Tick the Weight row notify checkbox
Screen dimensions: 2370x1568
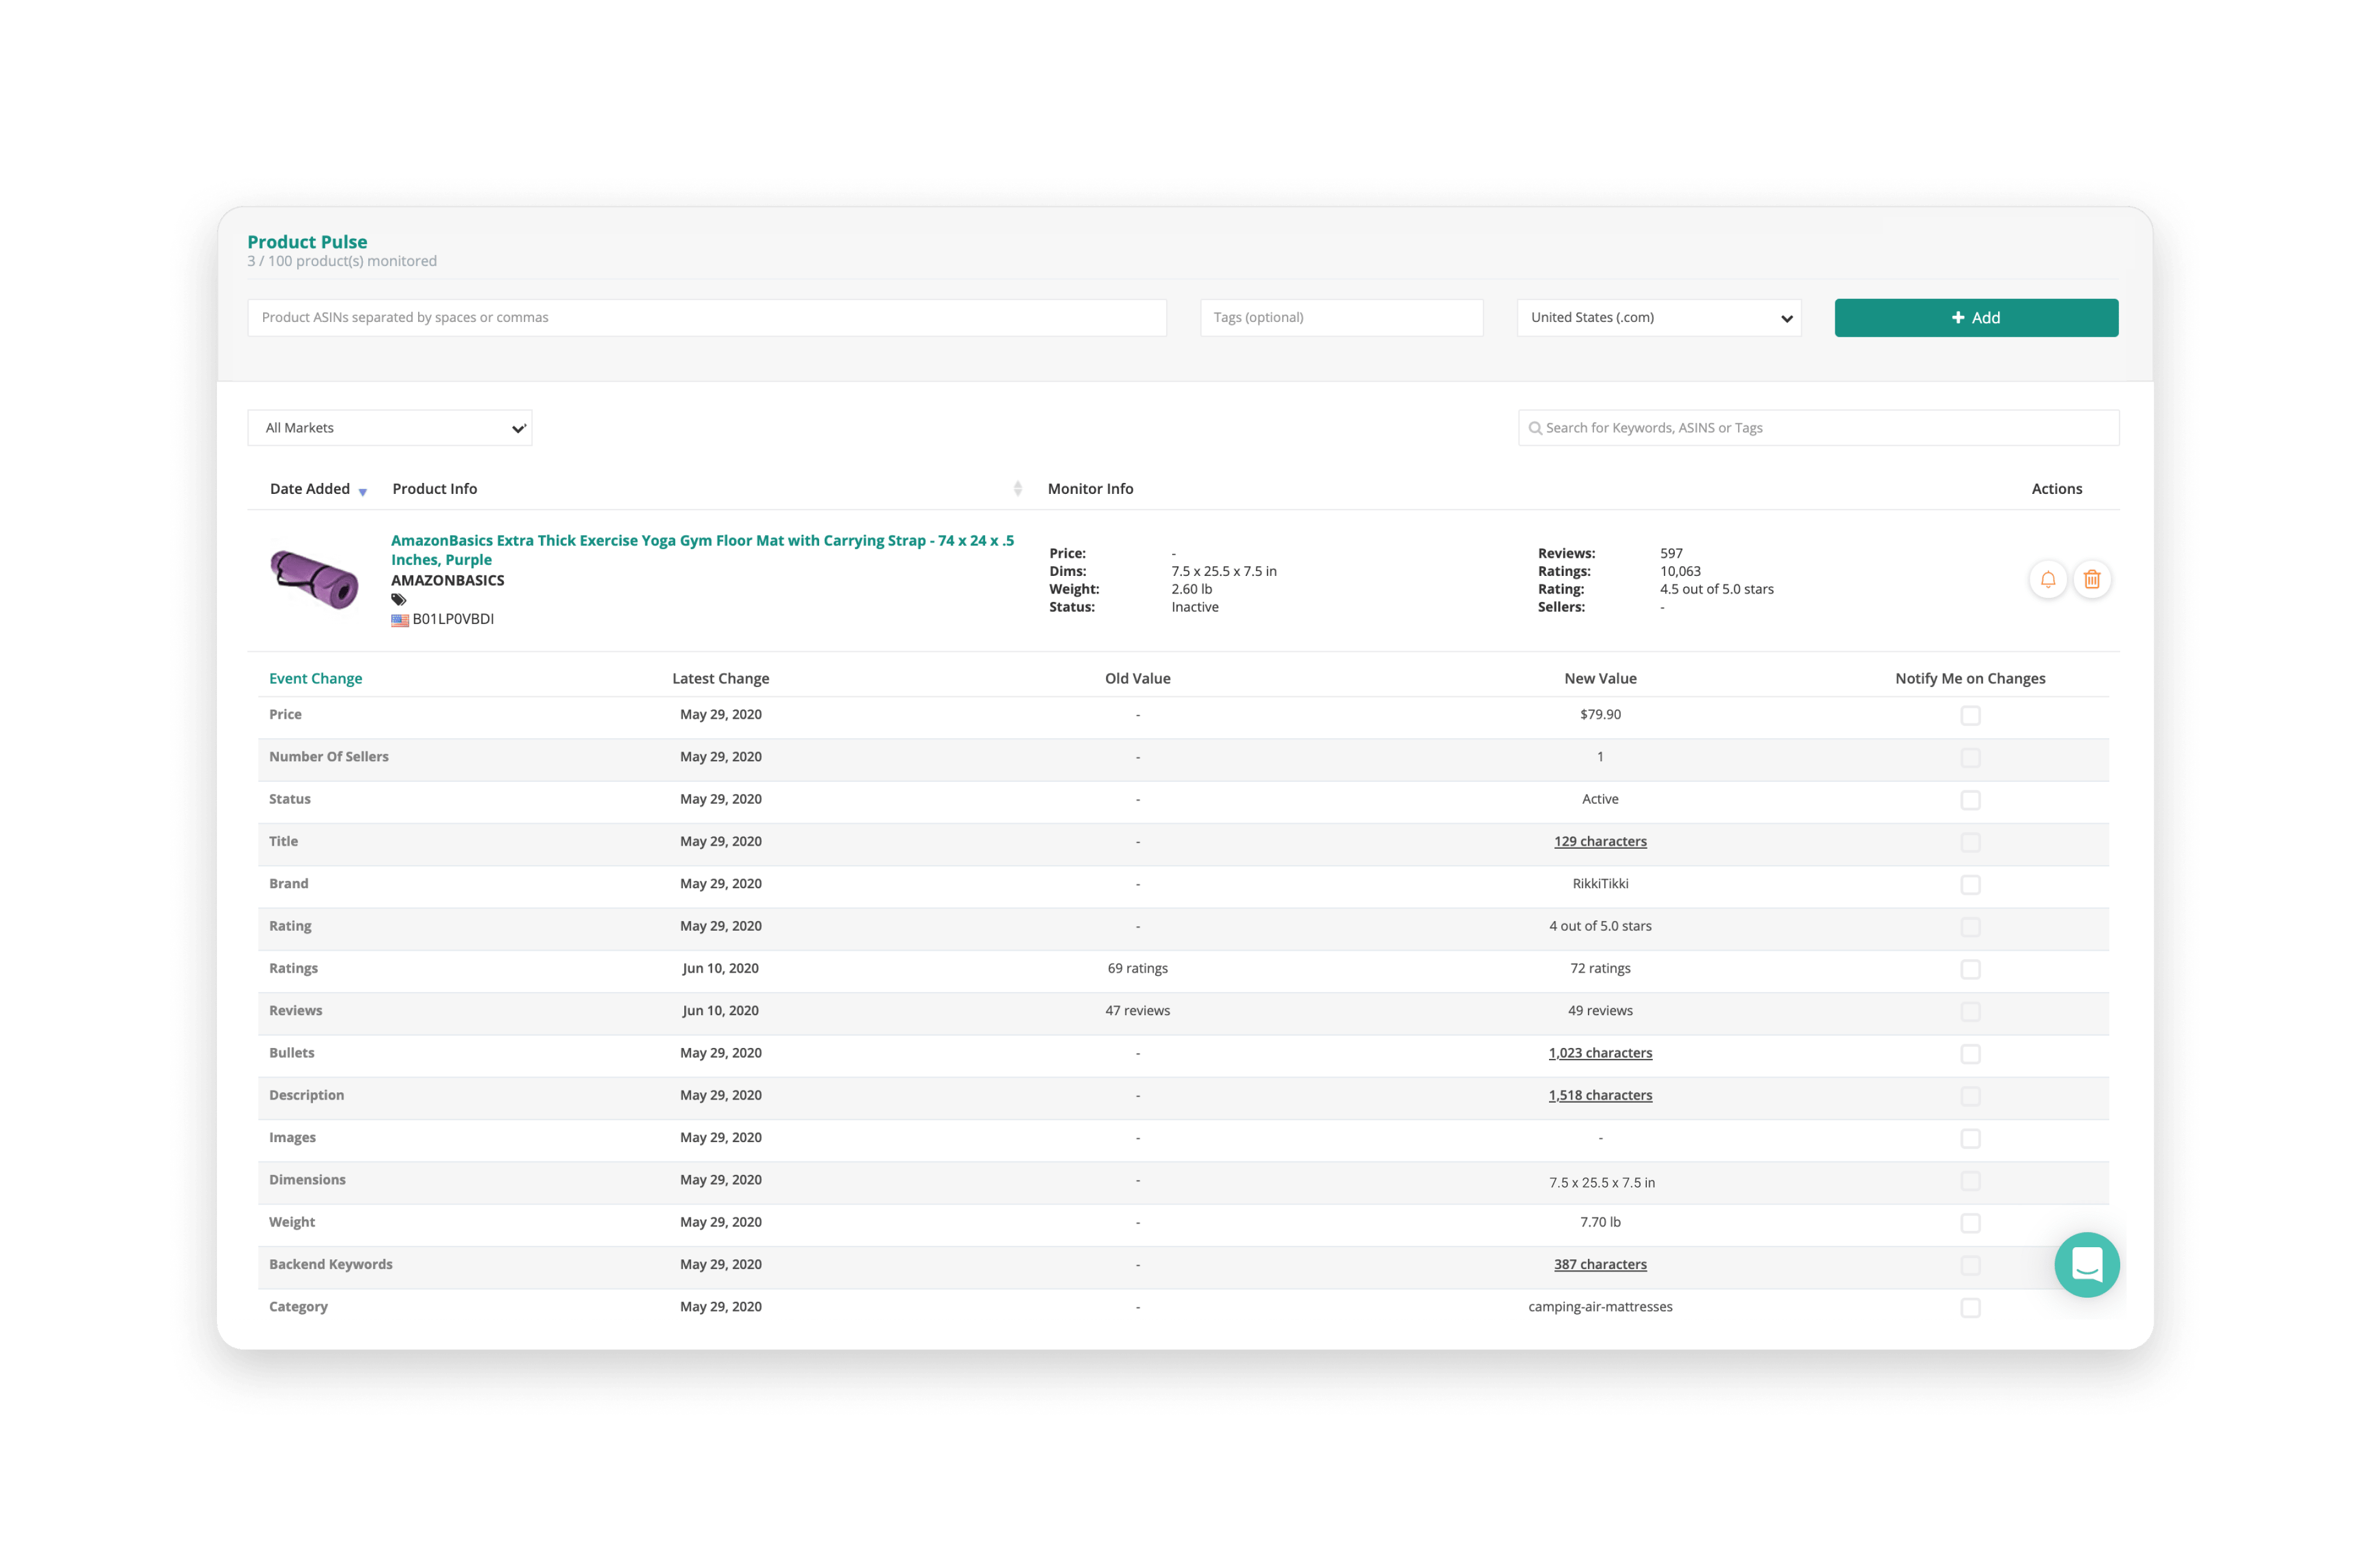[1970, 1223]
